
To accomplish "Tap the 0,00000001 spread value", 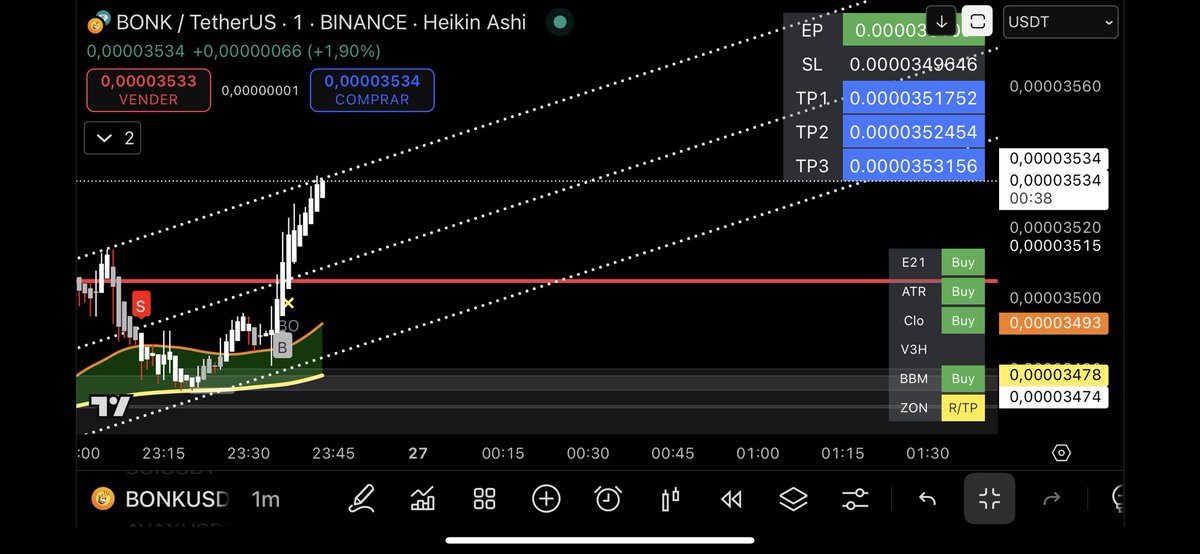I will tap(260, 90).
